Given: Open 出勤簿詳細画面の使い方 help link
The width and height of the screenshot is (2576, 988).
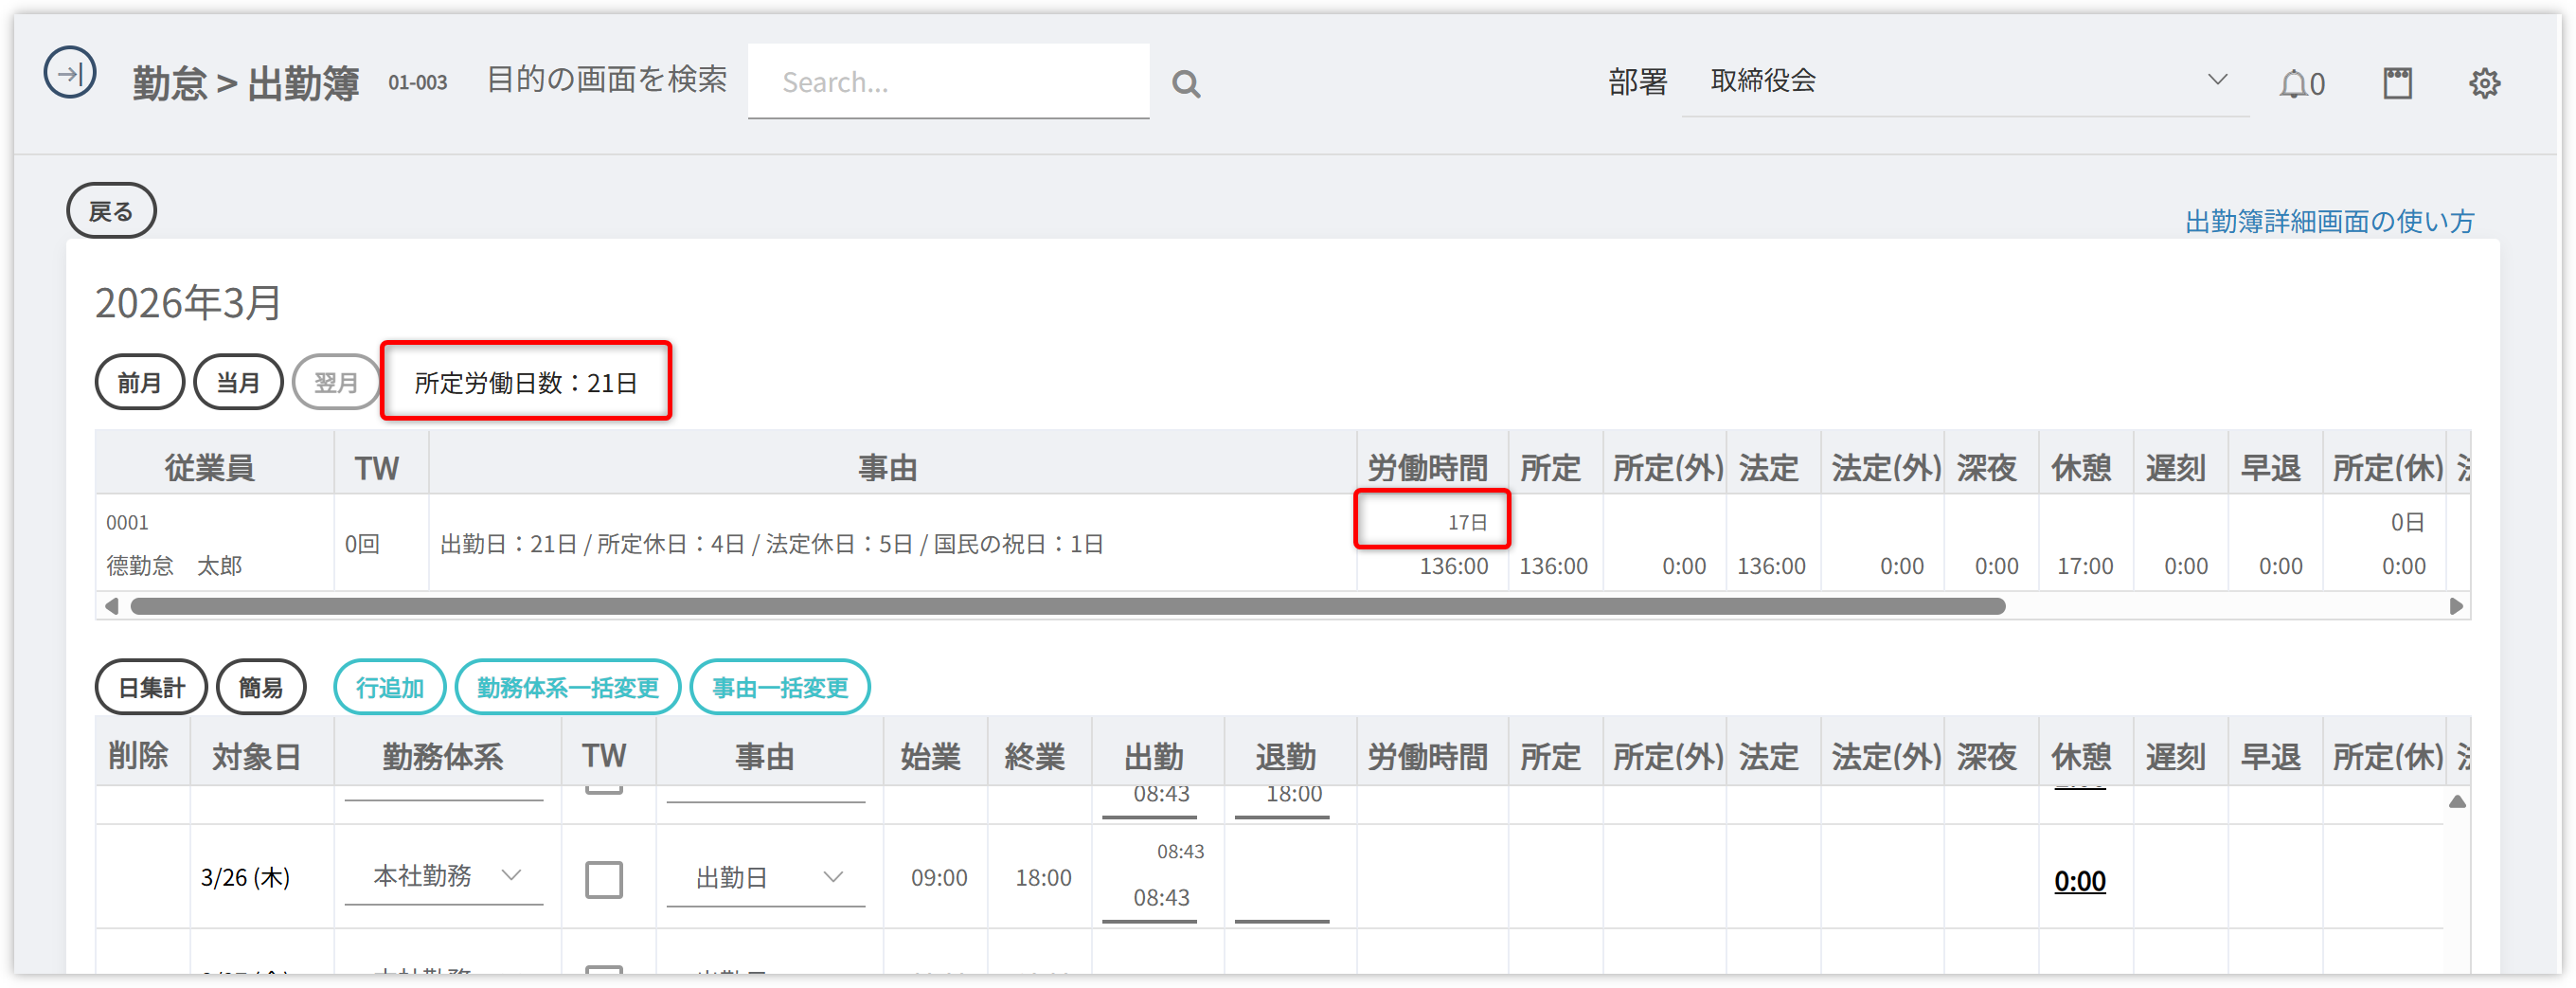Looking at the screenshot, I should [x=2328, y=221].
